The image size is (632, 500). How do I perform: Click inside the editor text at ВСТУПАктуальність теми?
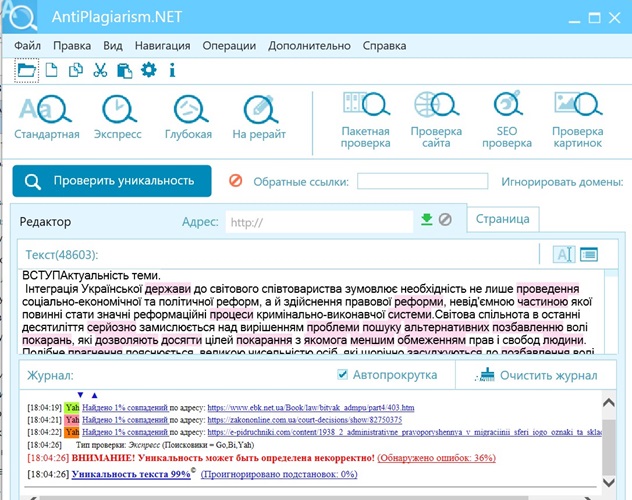[91, 276]
